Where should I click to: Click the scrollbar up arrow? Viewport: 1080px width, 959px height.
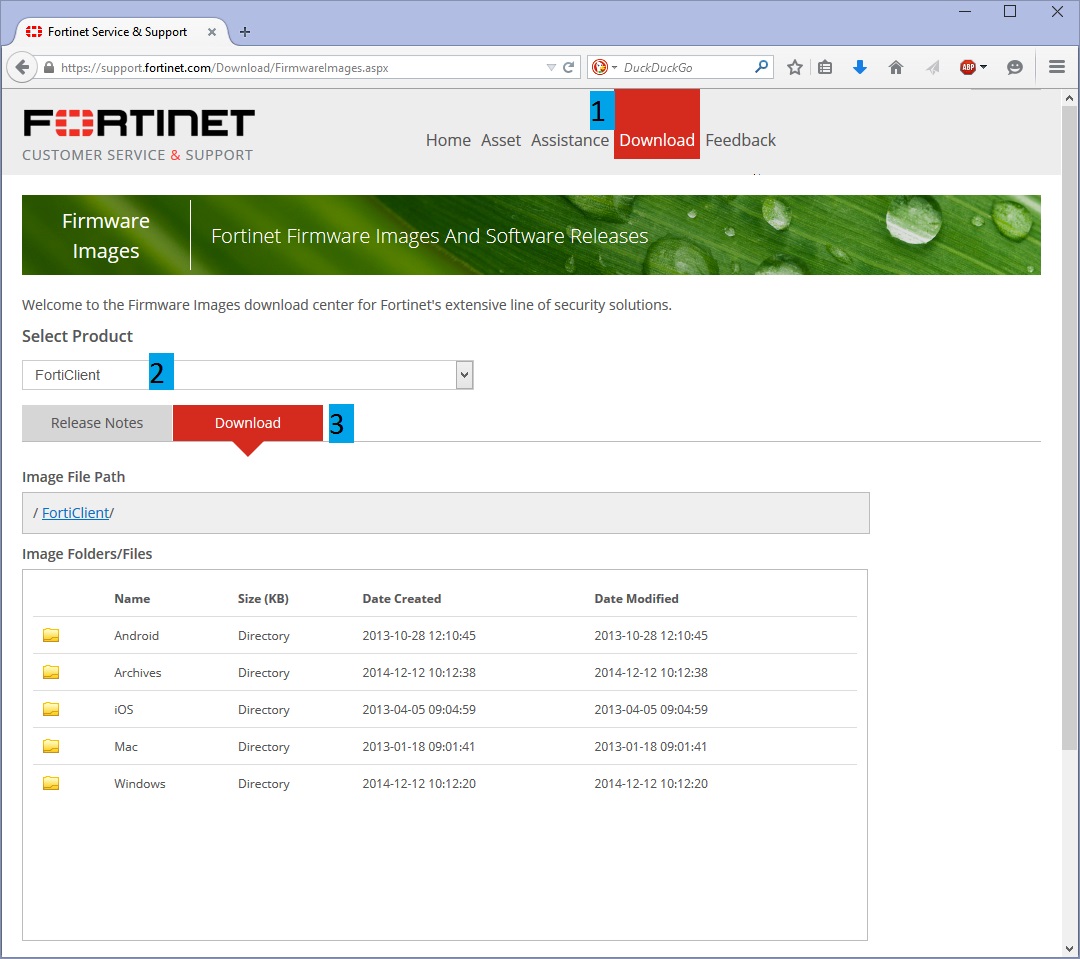1069,98
